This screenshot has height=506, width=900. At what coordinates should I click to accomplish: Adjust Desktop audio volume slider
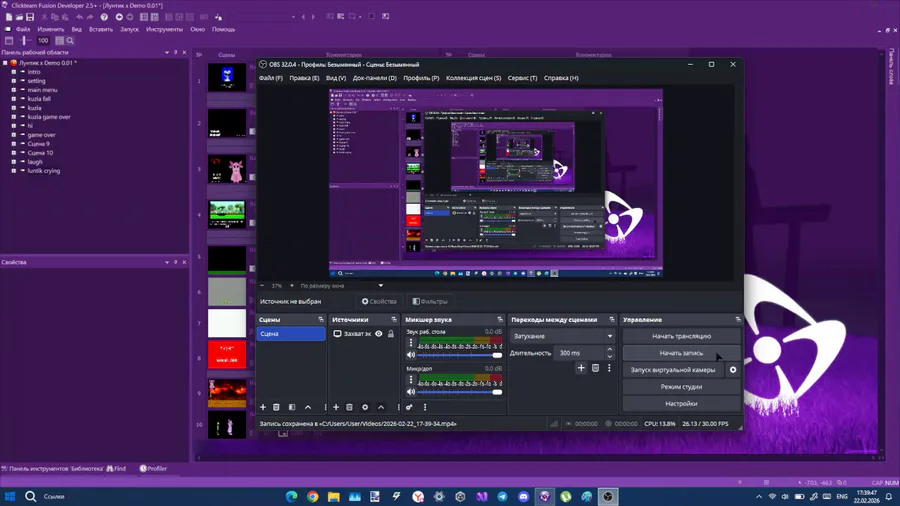(x=459, y=355)
